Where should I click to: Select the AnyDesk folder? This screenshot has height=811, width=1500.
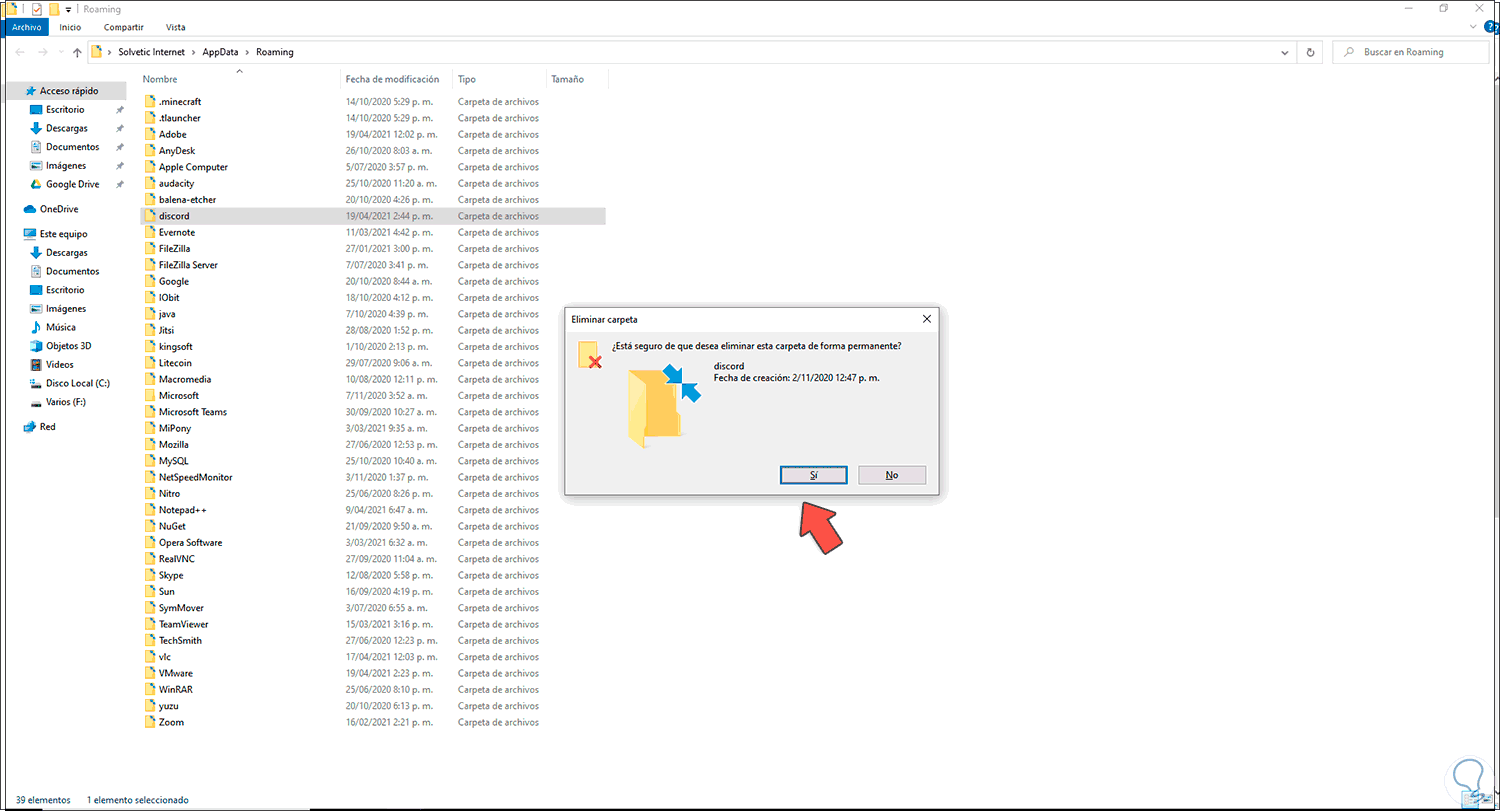point(373,151)
